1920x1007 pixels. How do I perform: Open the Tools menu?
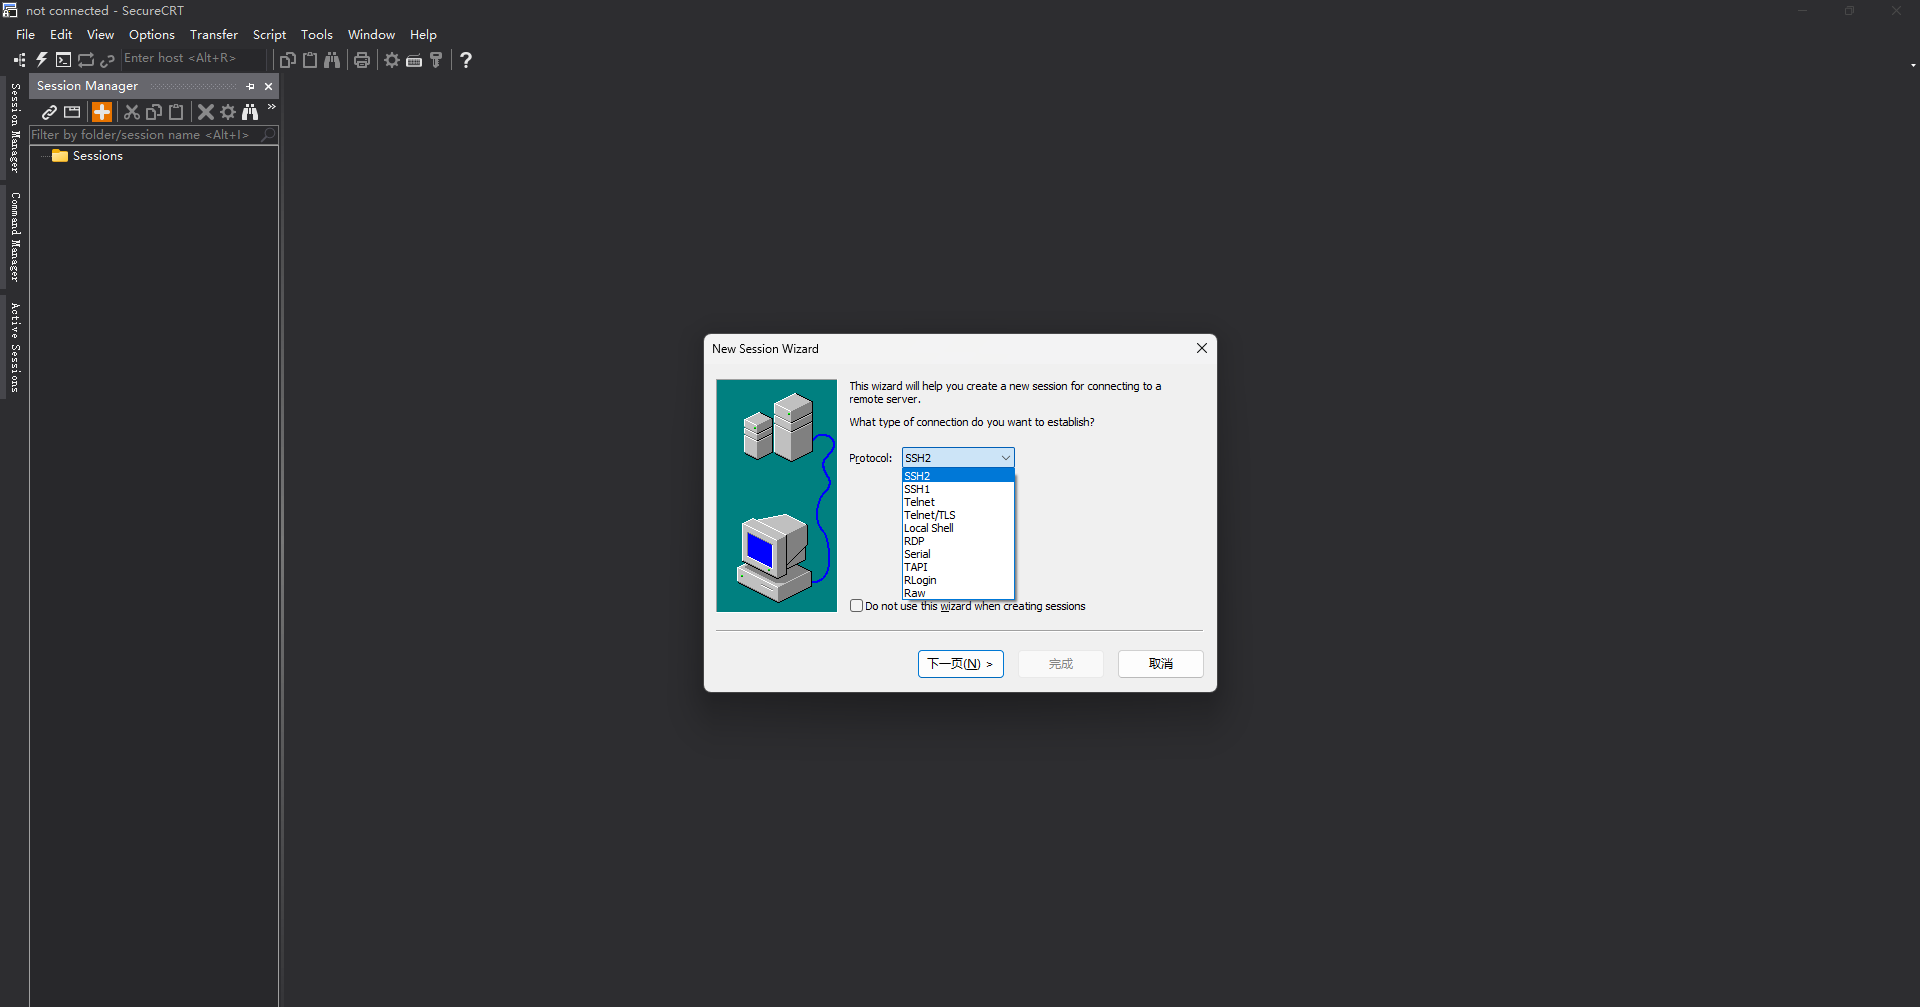(317, 34)
